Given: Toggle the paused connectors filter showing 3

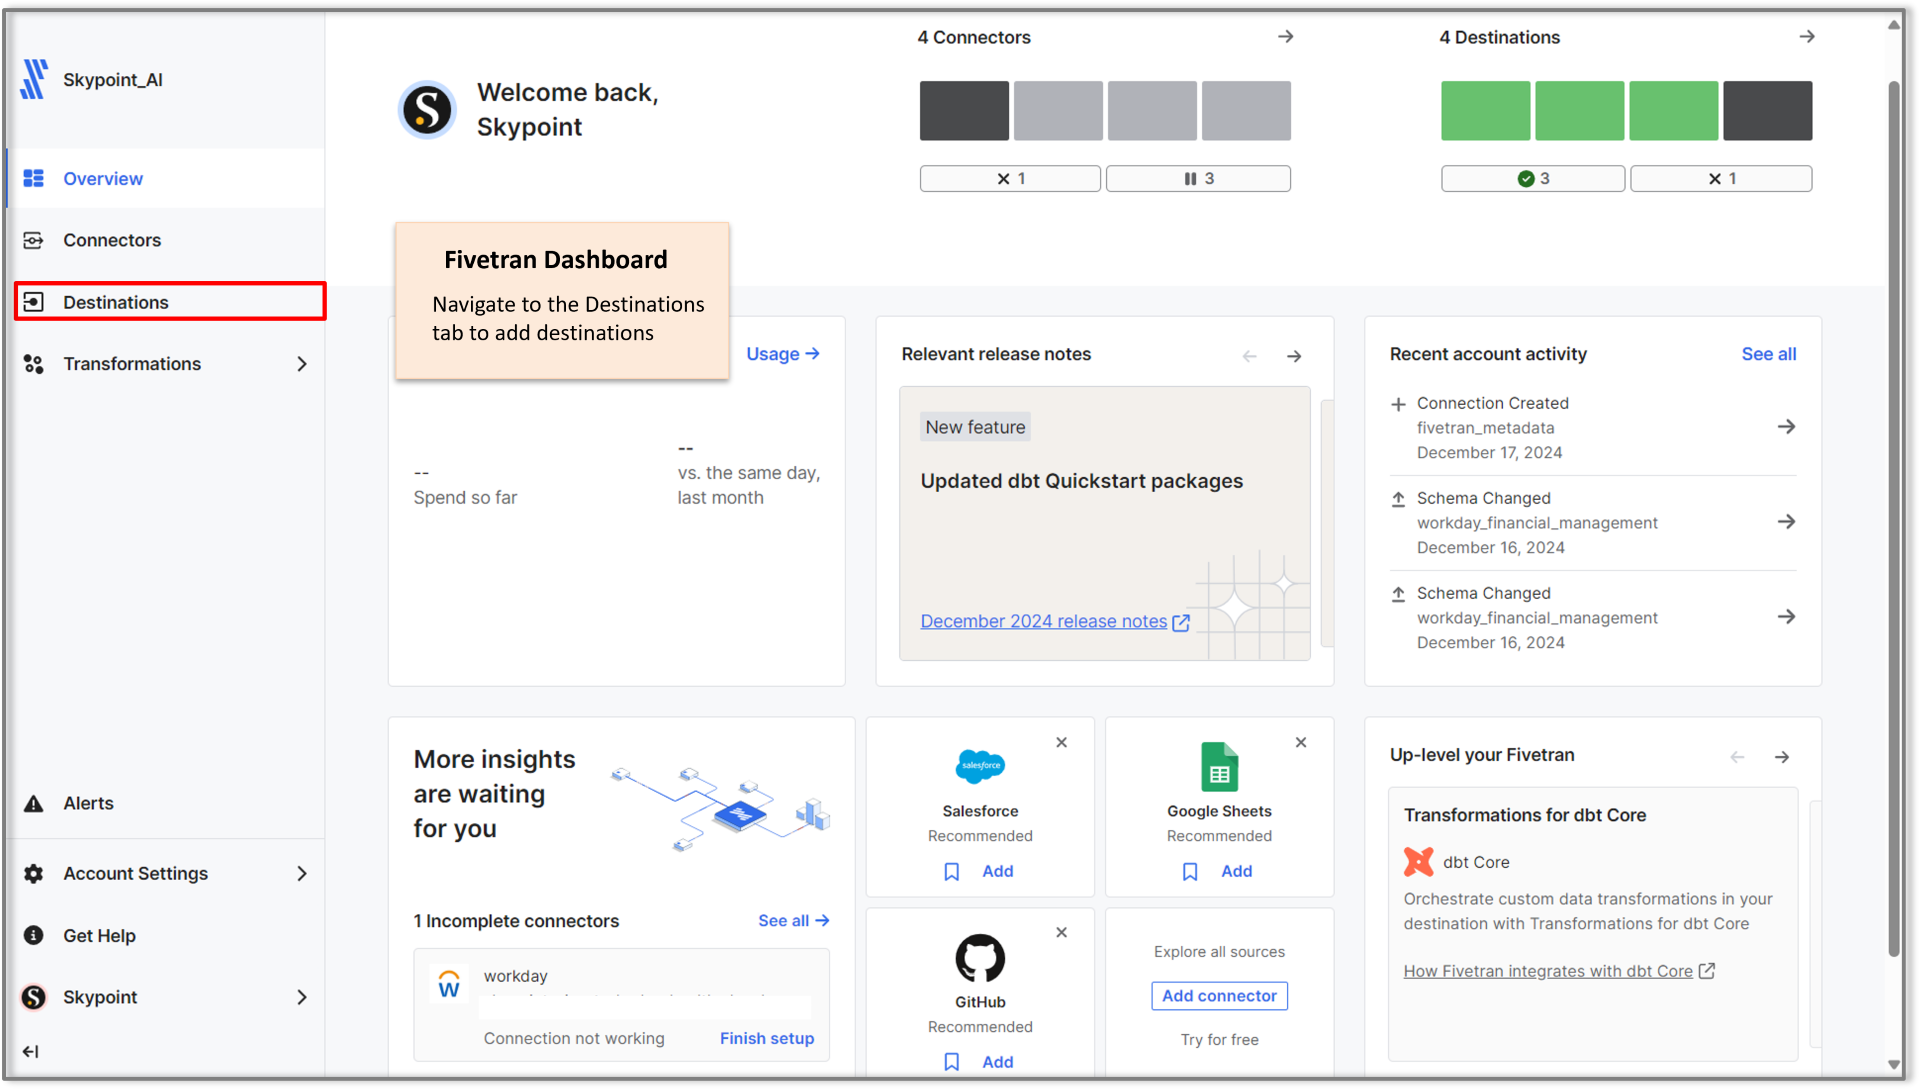Looking at the screenshot, I should click(1198, 179).
